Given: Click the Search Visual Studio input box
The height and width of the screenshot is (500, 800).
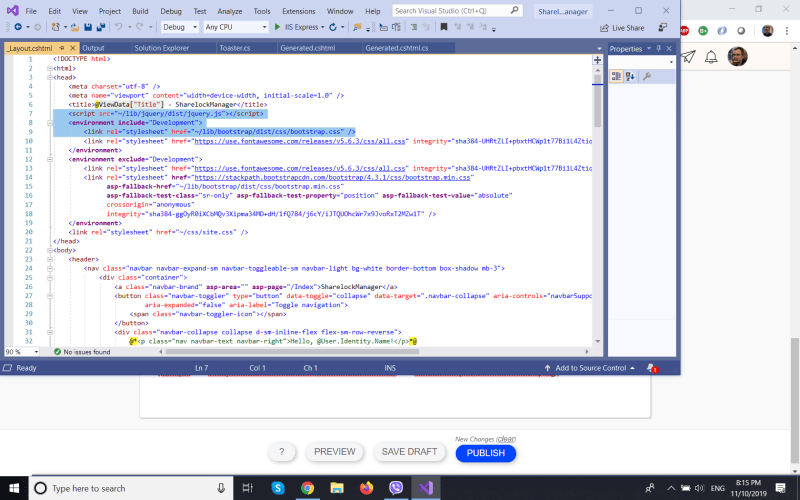Looking at the screenshot, I should (457, 11).
